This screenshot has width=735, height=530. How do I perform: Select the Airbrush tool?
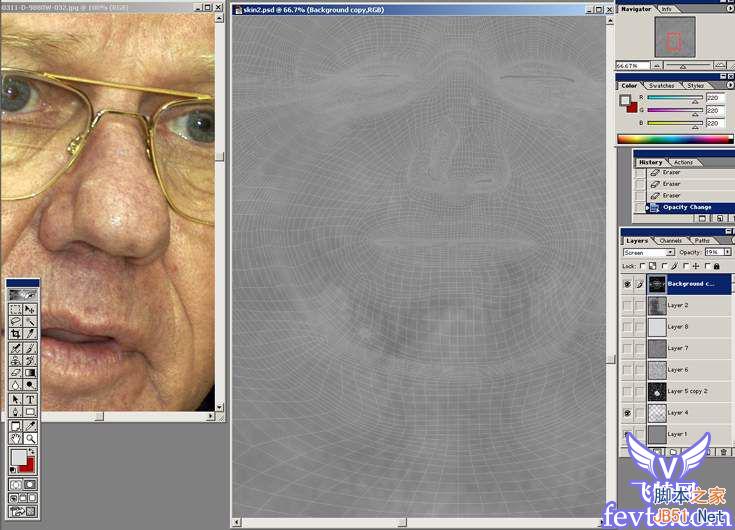(16, 348)
